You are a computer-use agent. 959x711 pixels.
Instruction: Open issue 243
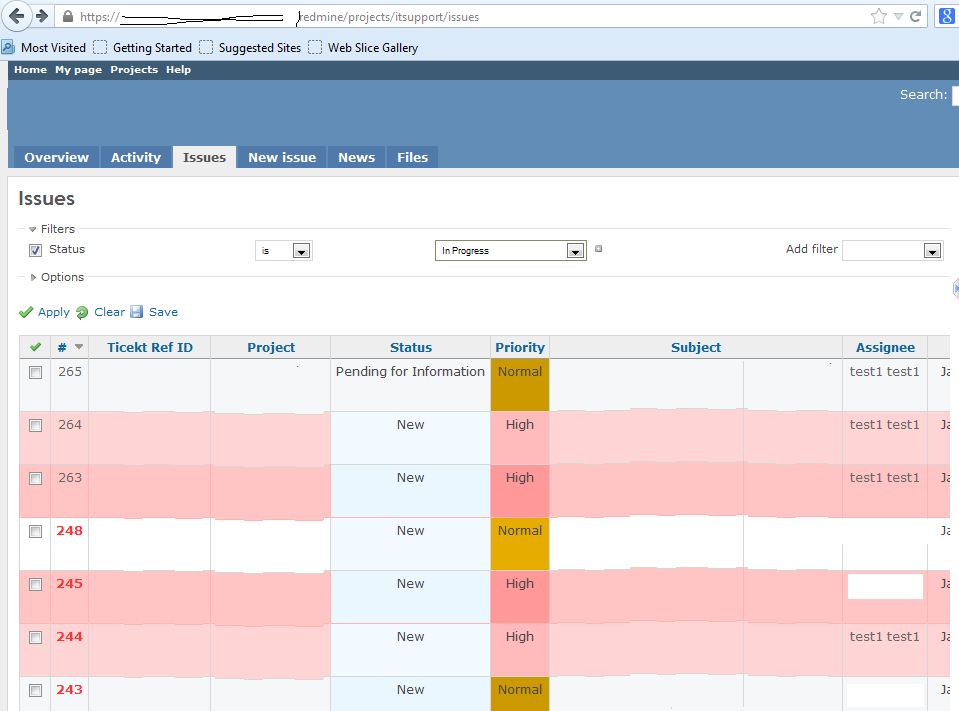pos(70,690)
